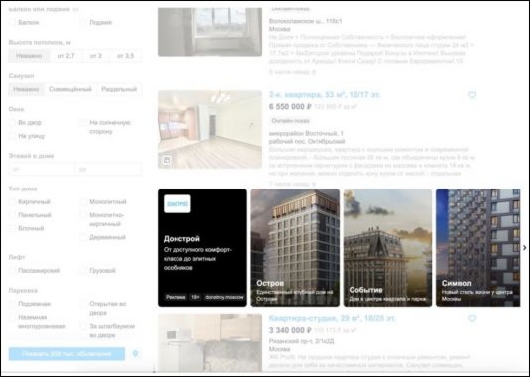Screen dimensions: 530x377
Task: Click layout plan icon on apartment photo
Action: [167, 160]
